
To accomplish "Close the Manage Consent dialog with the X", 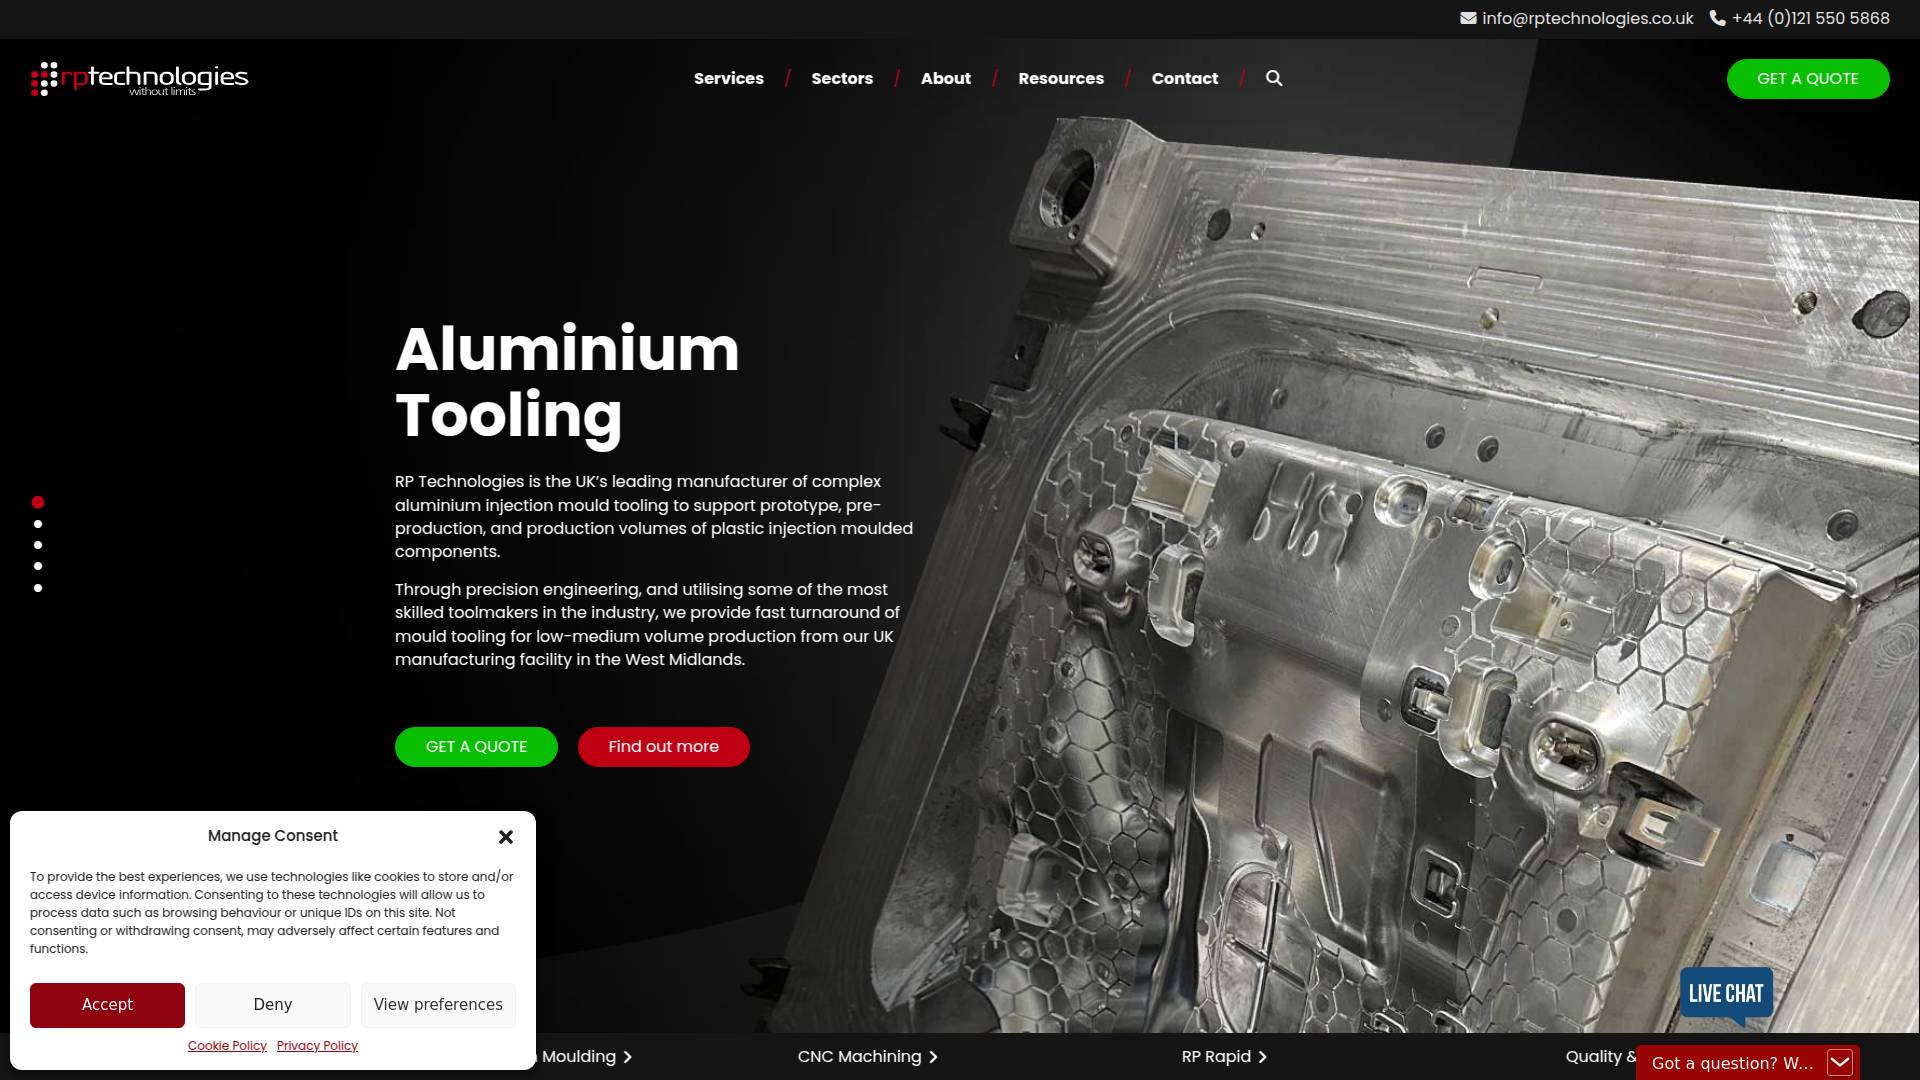I will tap(506, 836).
